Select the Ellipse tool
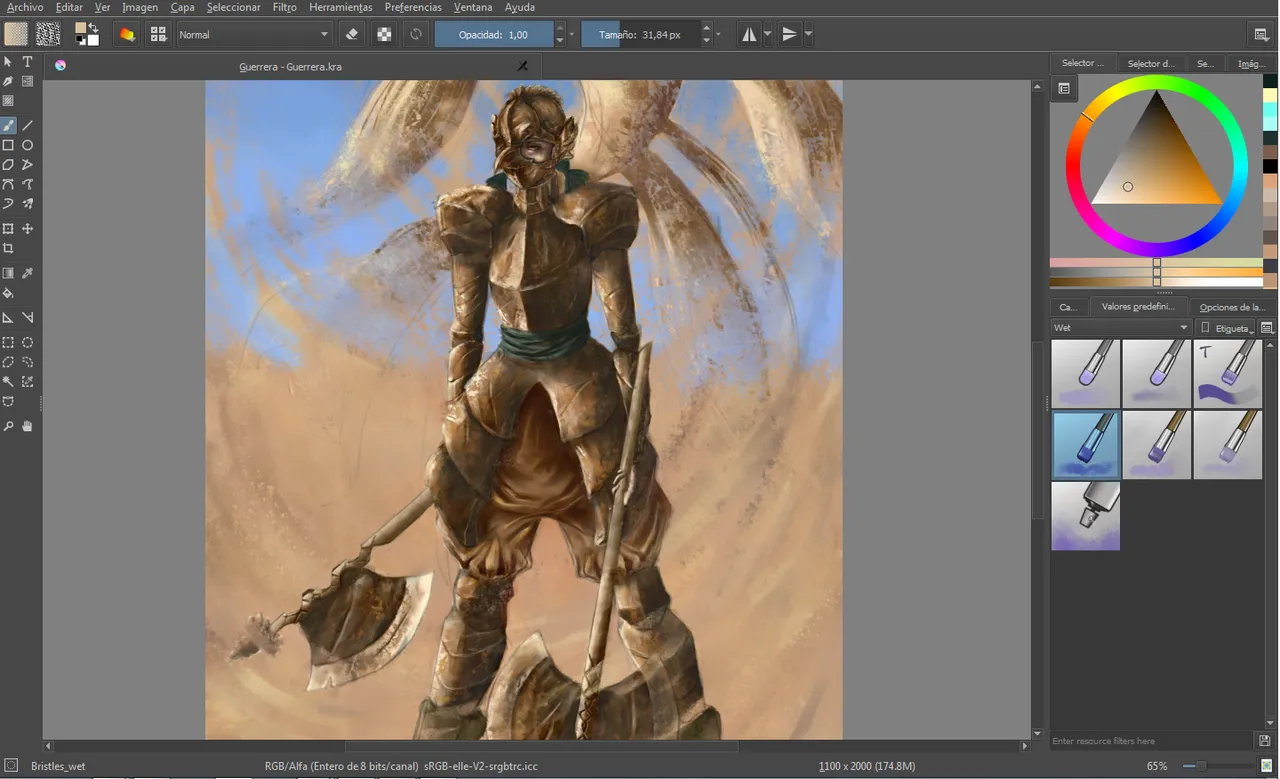 (x=28, y=145)
